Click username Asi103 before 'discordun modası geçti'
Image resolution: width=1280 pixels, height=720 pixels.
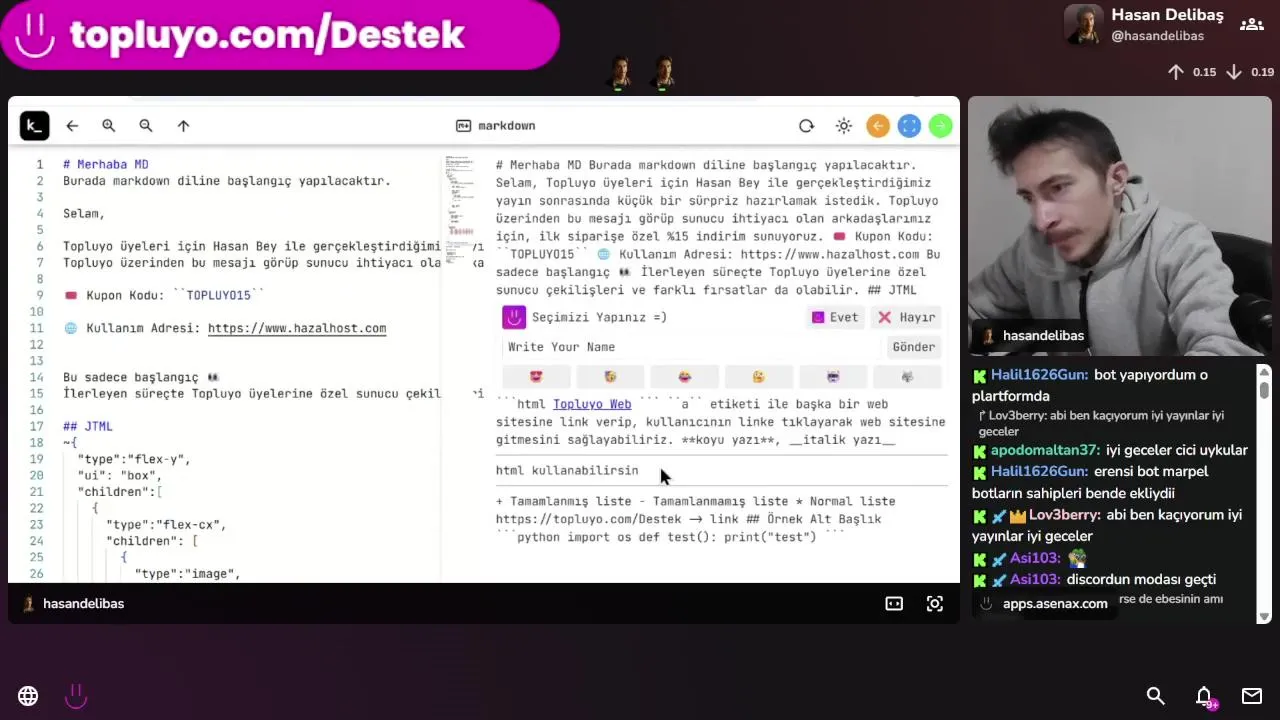[1036, 580]
